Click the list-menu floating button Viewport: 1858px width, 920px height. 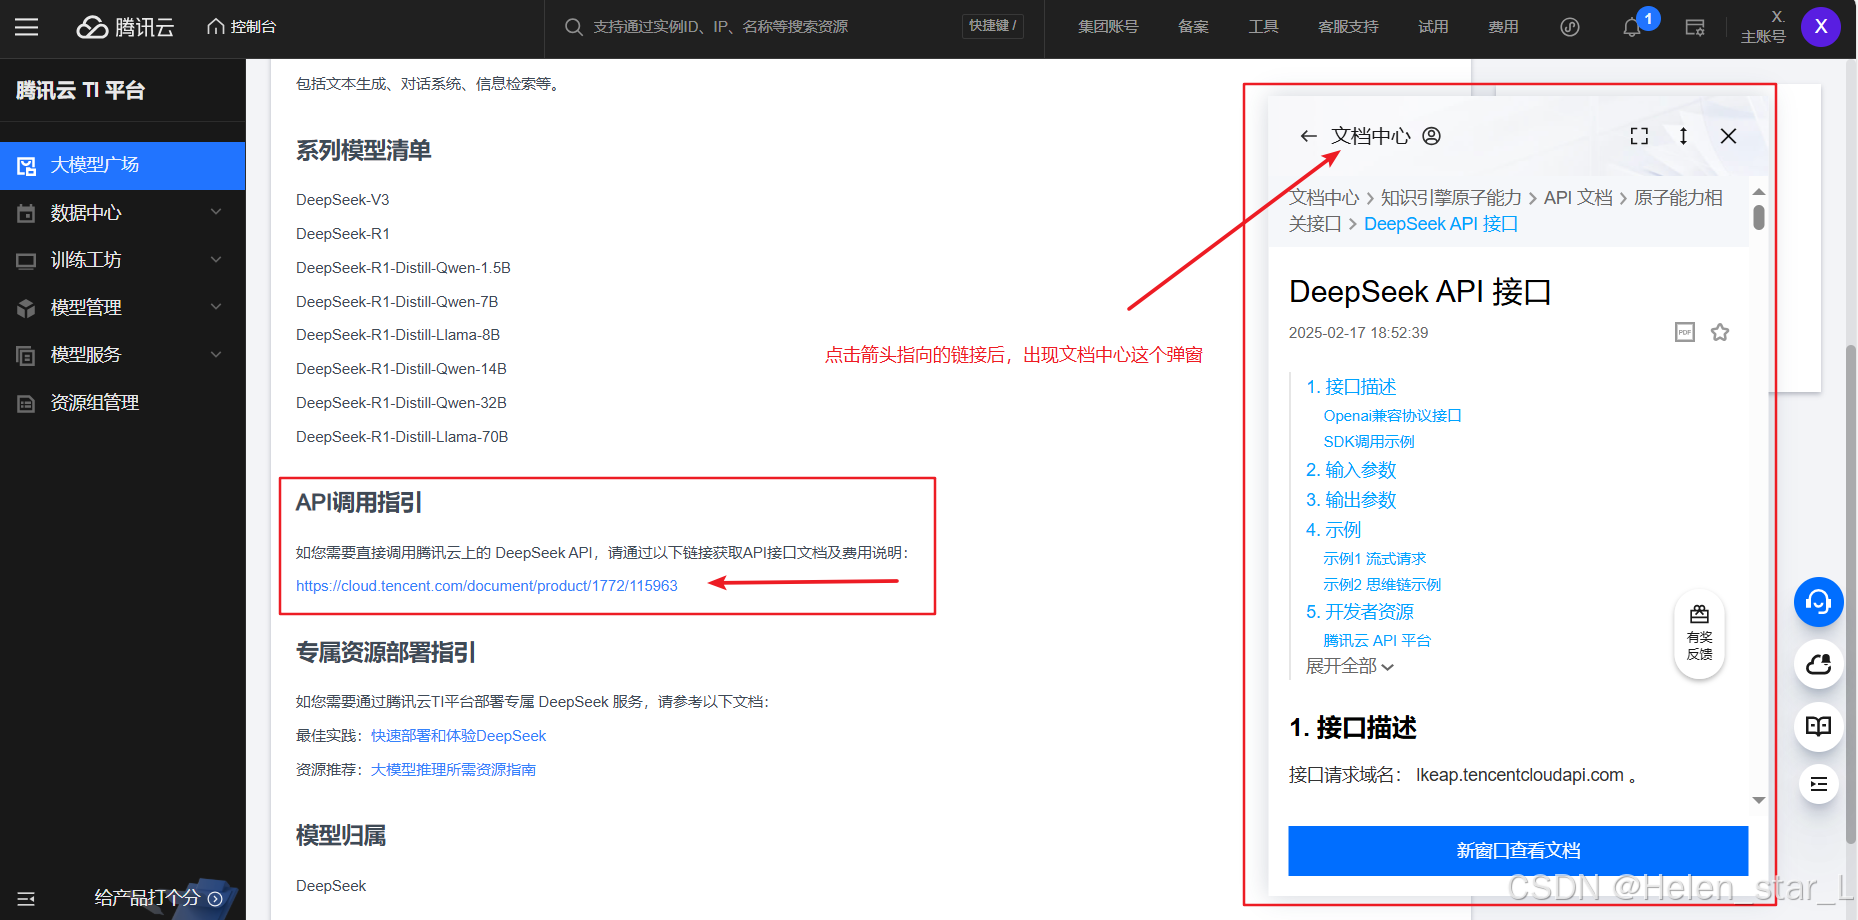pos(1819,784)
